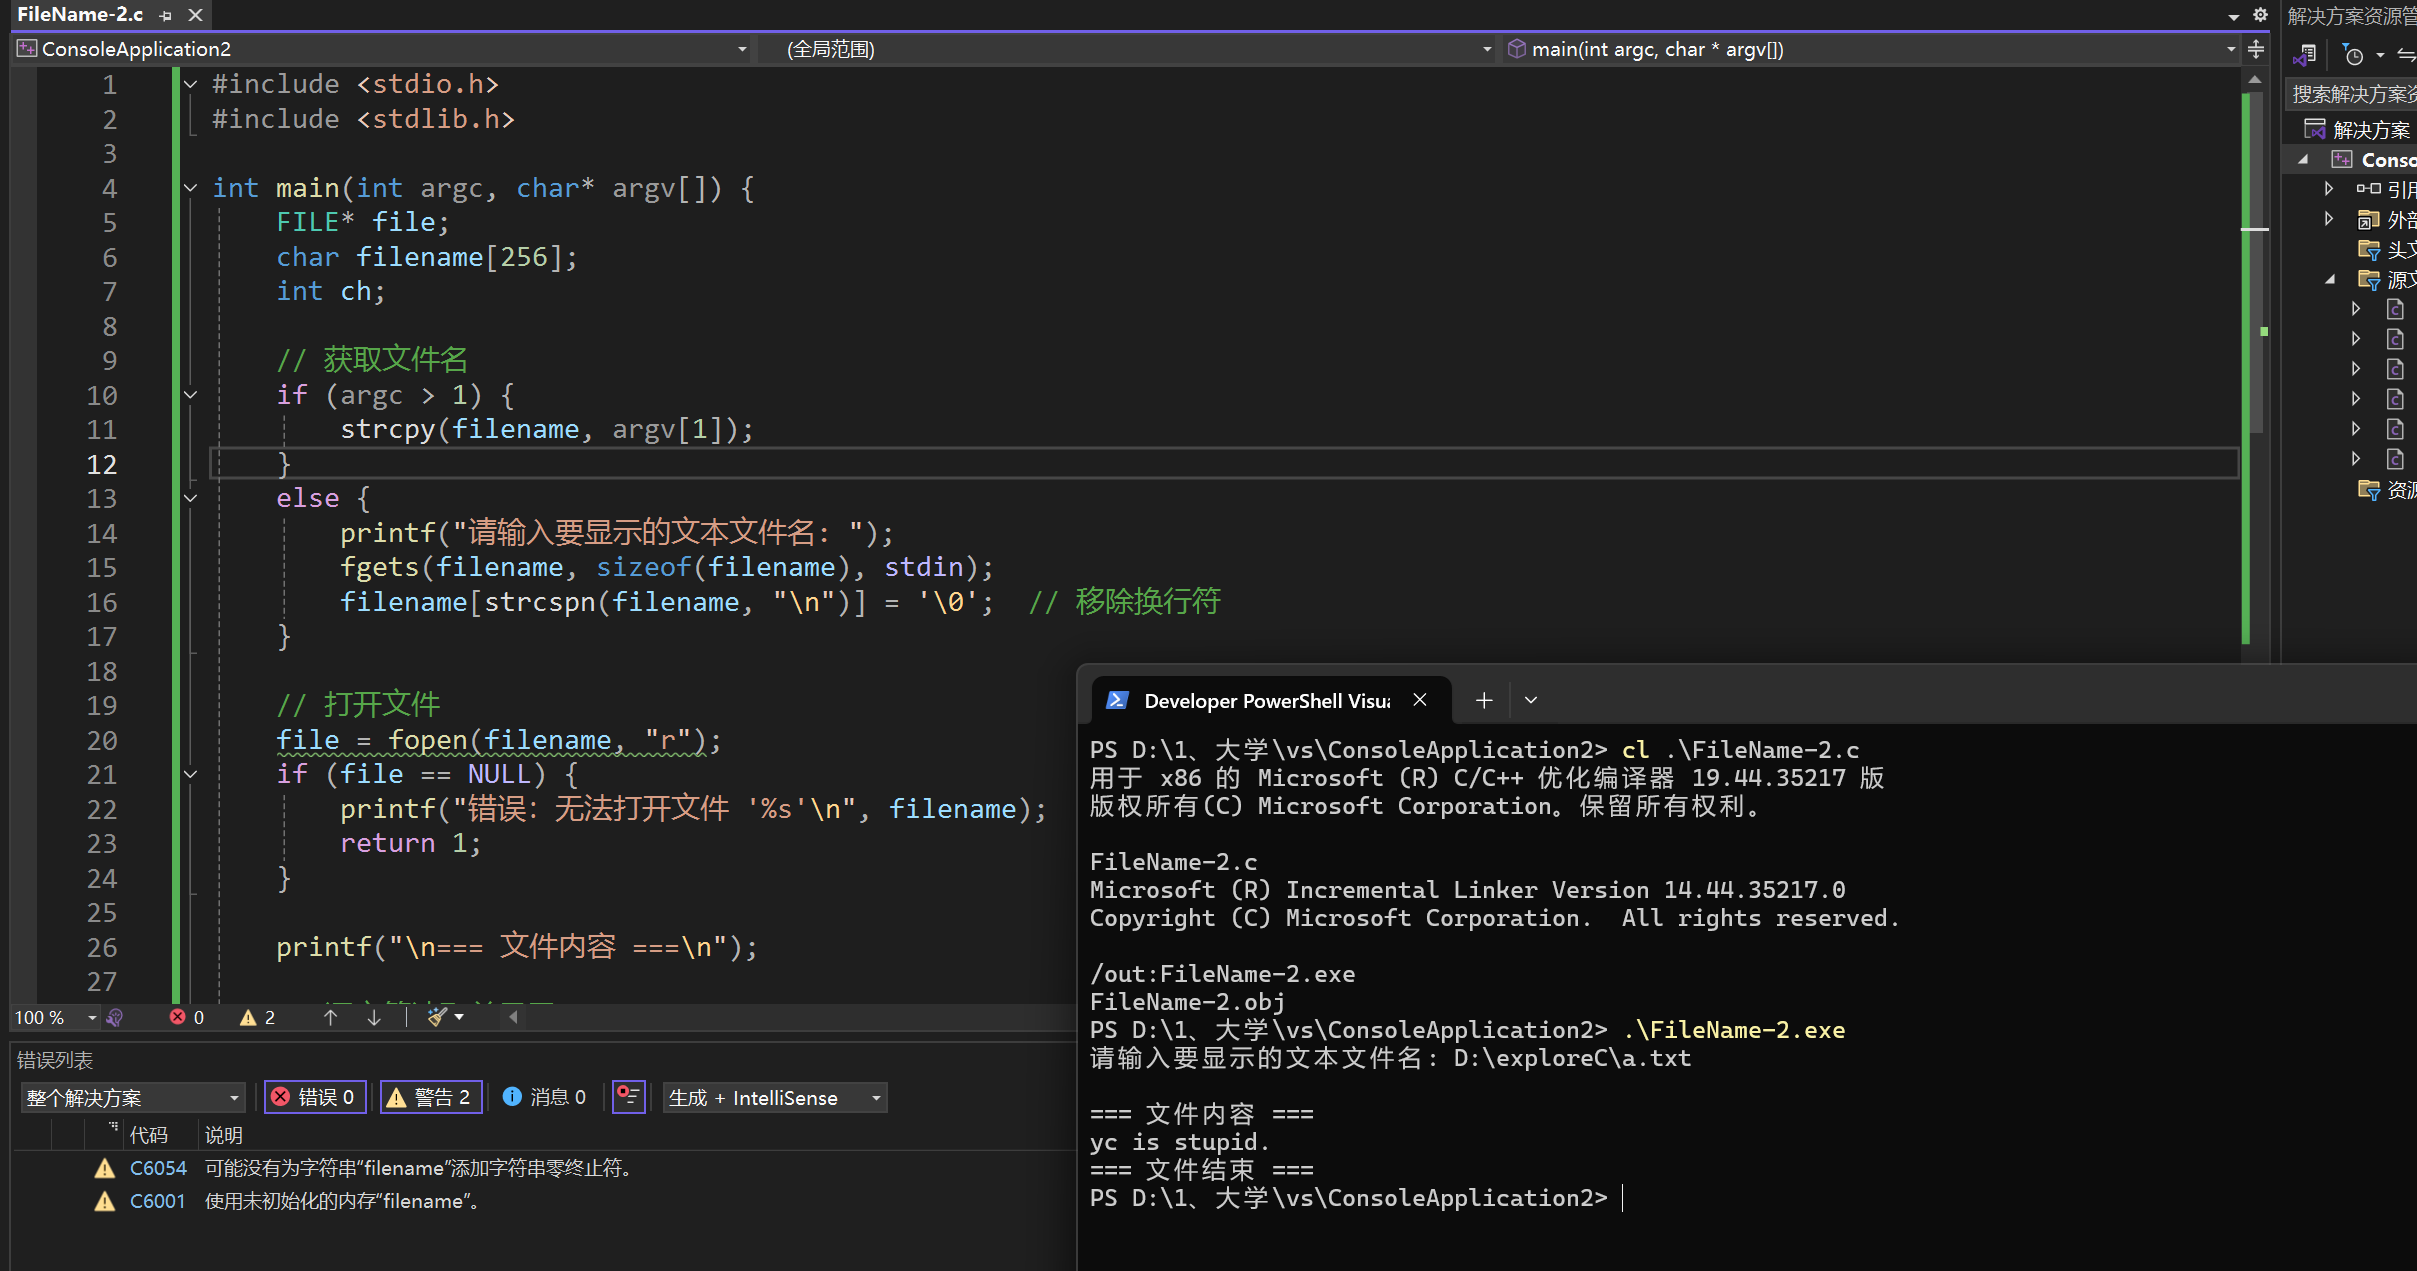Toggle the 错误 0 errors filter

(315, 1097)
